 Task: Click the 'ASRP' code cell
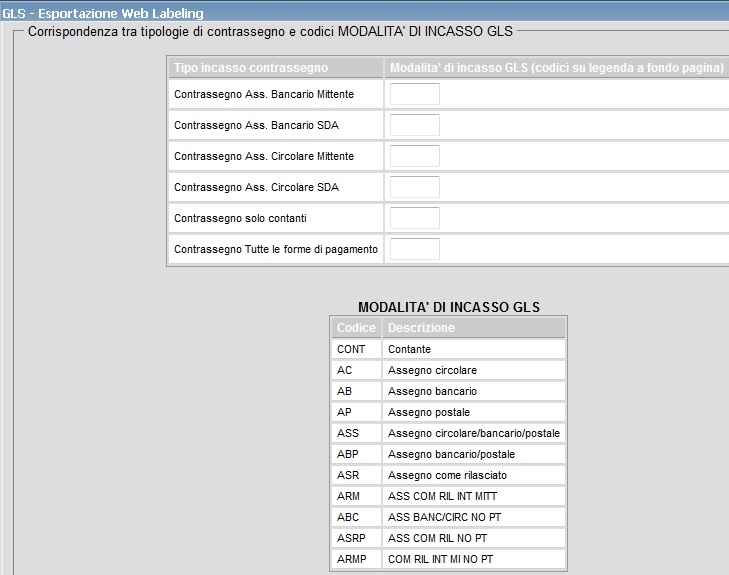click(356, 538)
